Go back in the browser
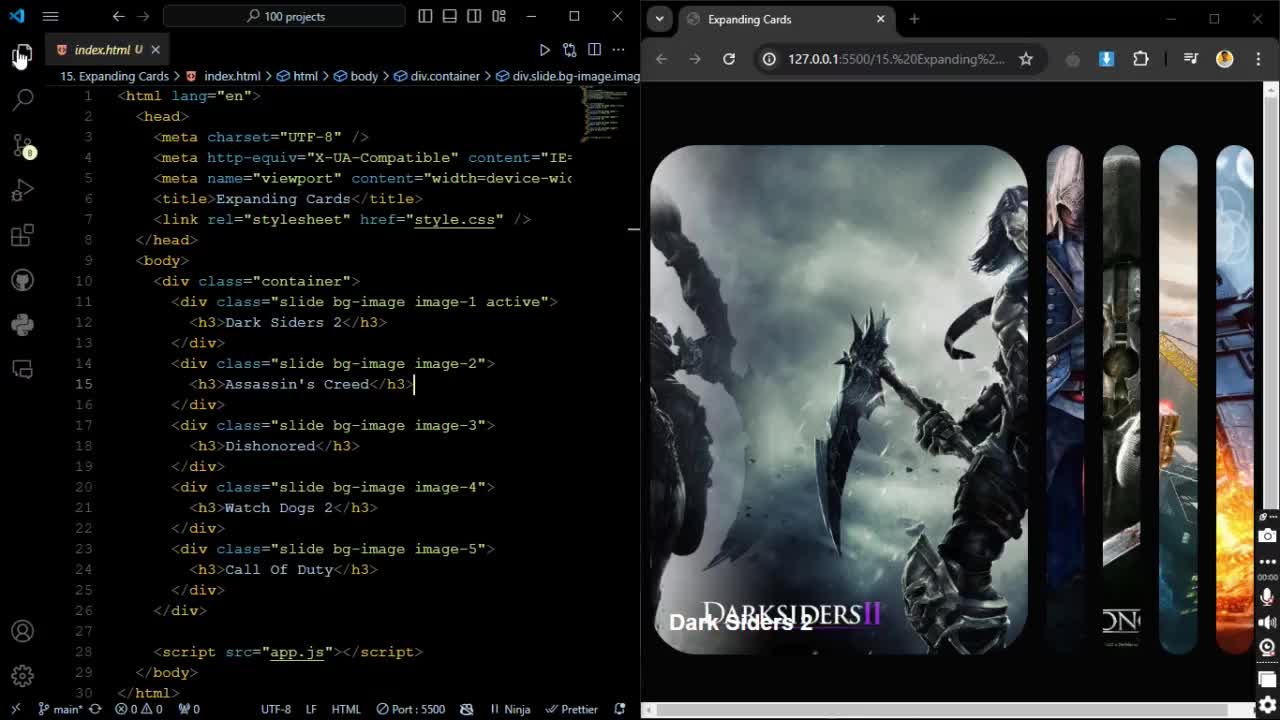 661,59
